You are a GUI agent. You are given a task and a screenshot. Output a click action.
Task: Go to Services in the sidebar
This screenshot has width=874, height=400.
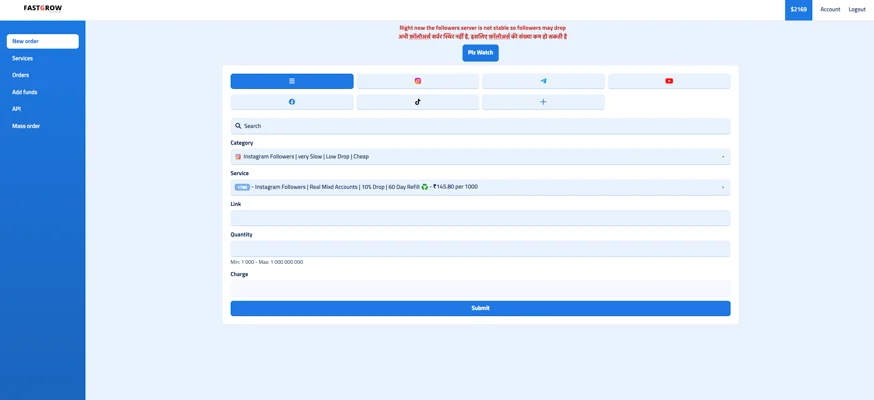click(23, 58)
